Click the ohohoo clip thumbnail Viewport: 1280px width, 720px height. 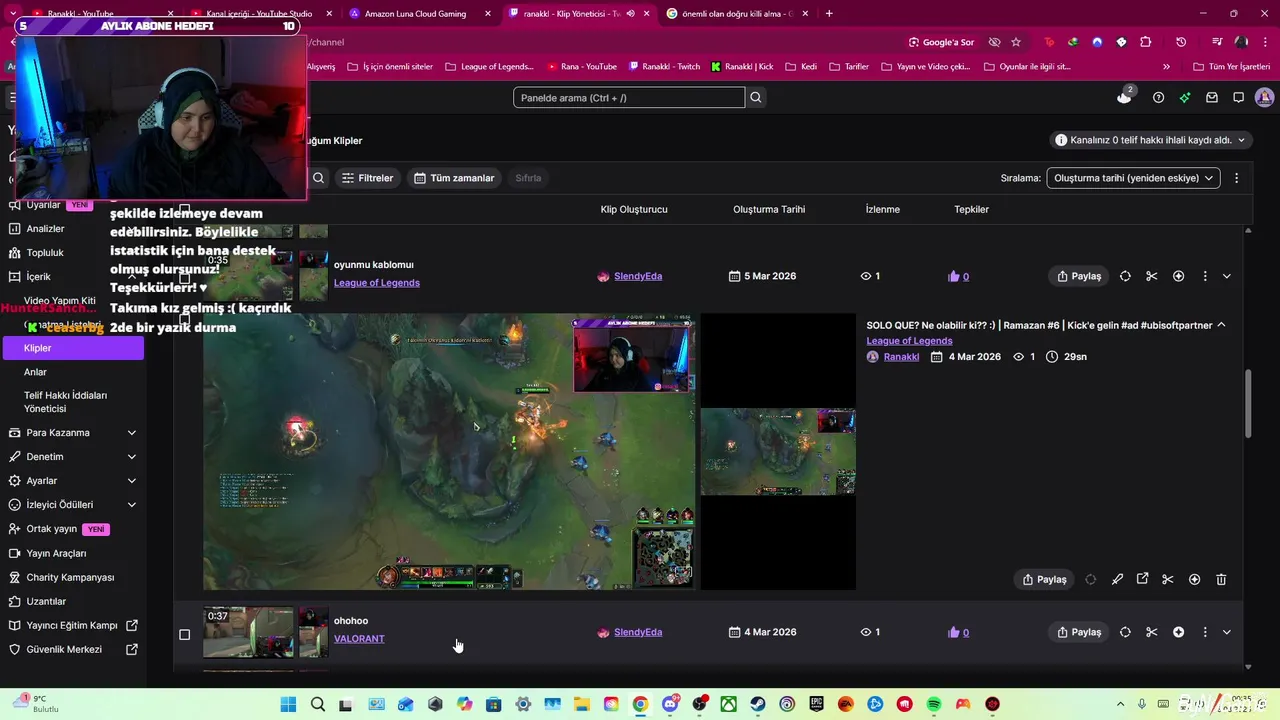[249, 632]
